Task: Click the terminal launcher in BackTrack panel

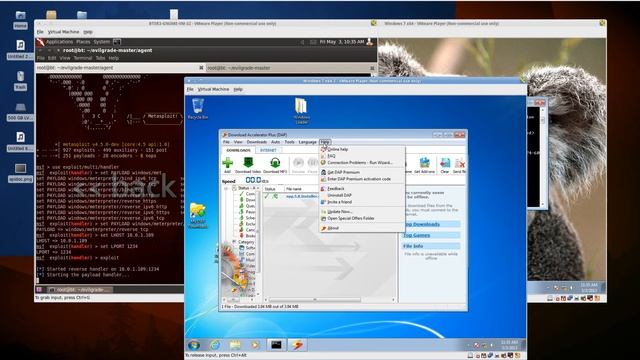Action: click(x=117, y=42)
